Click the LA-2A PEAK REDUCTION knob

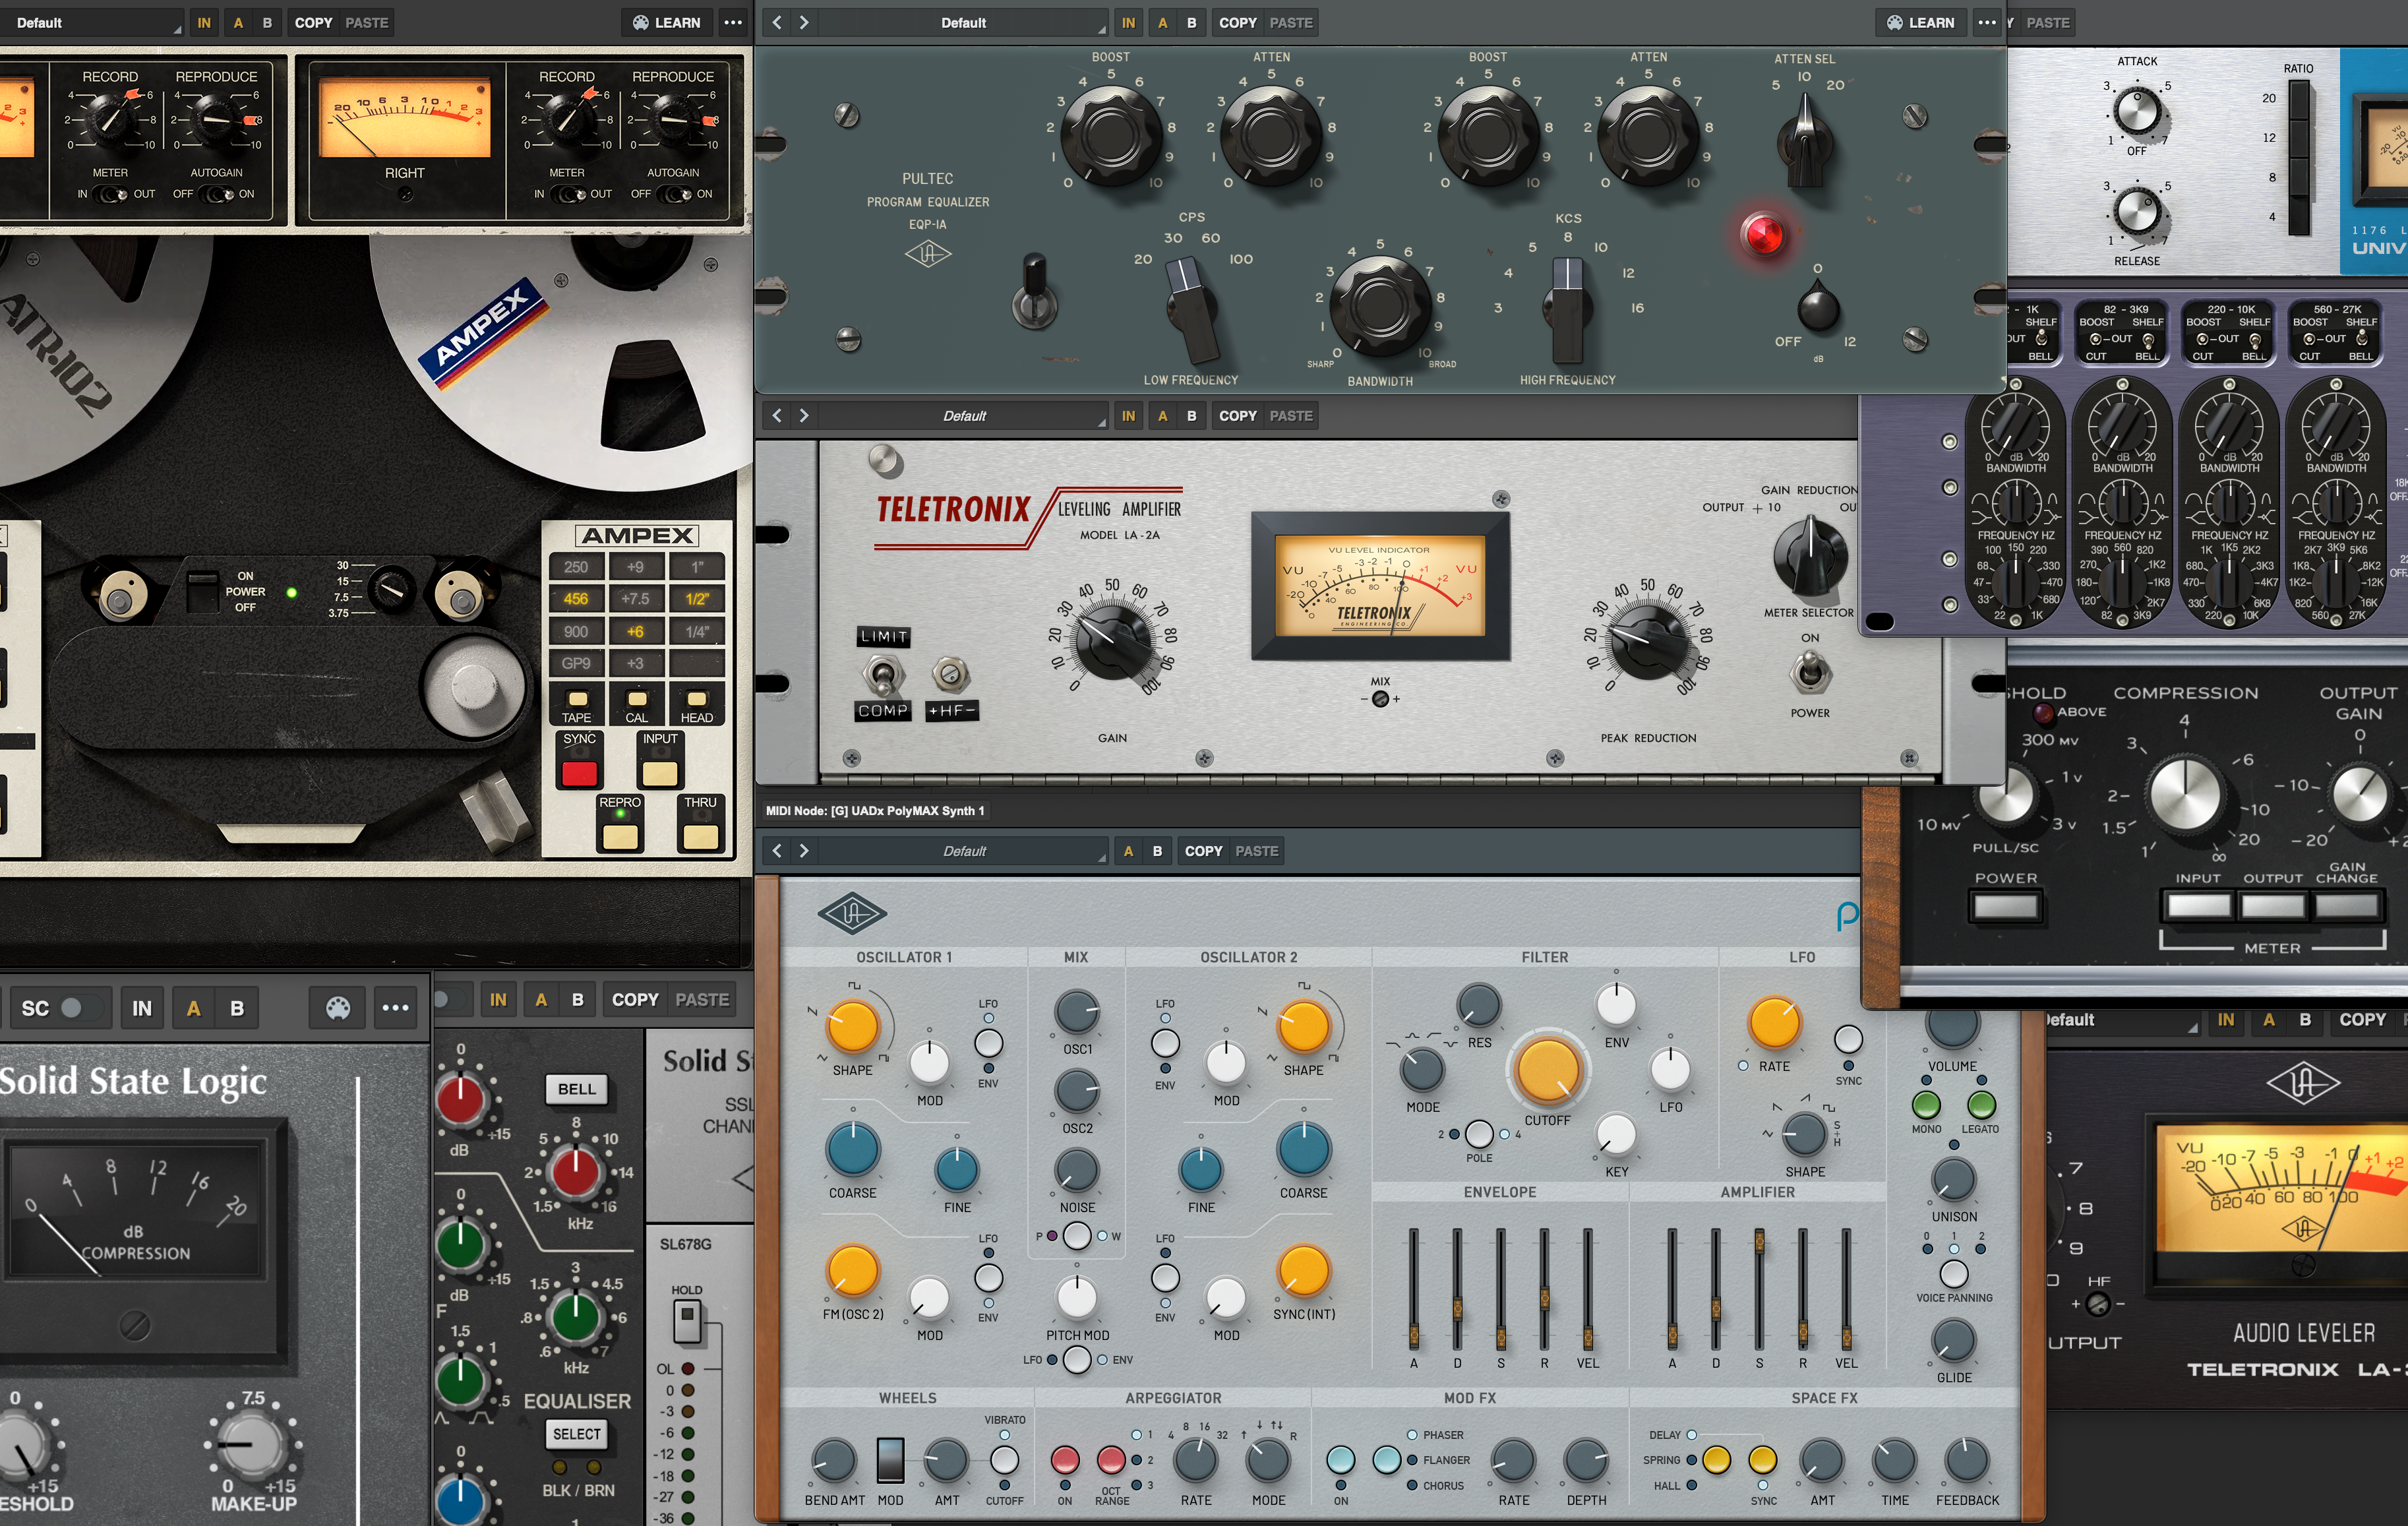click(1649, 642)
